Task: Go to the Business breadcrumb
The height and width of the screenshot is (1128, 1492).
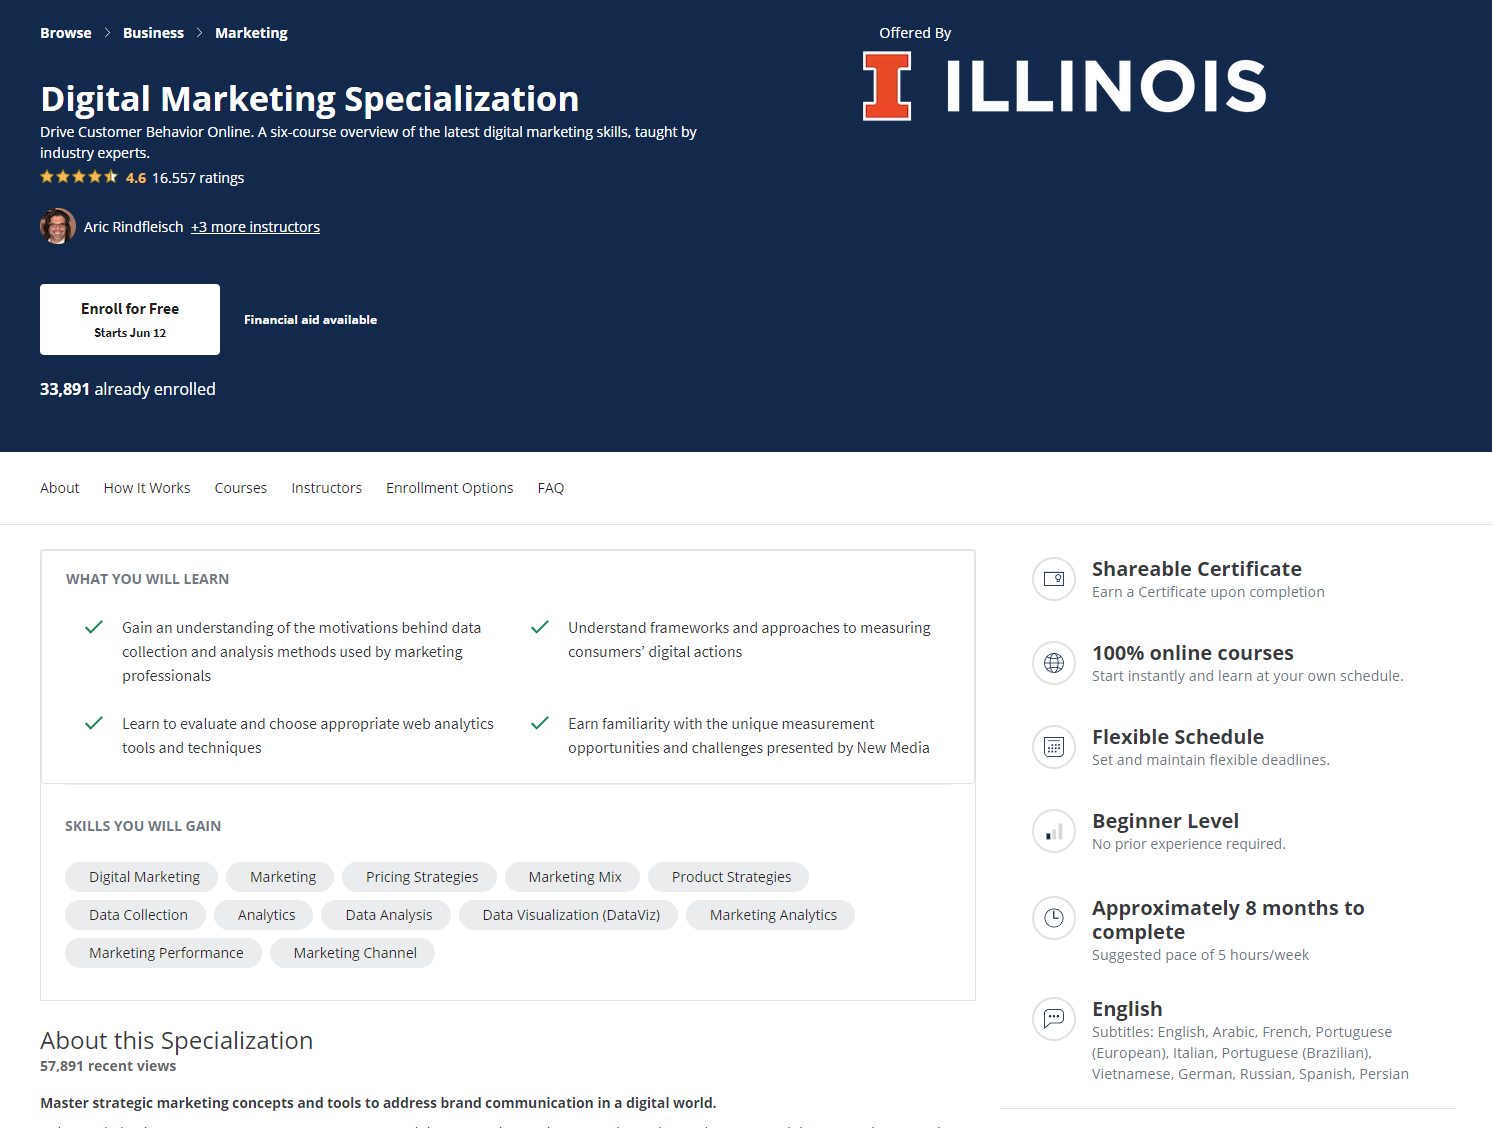Action: (x=153, y=33)
